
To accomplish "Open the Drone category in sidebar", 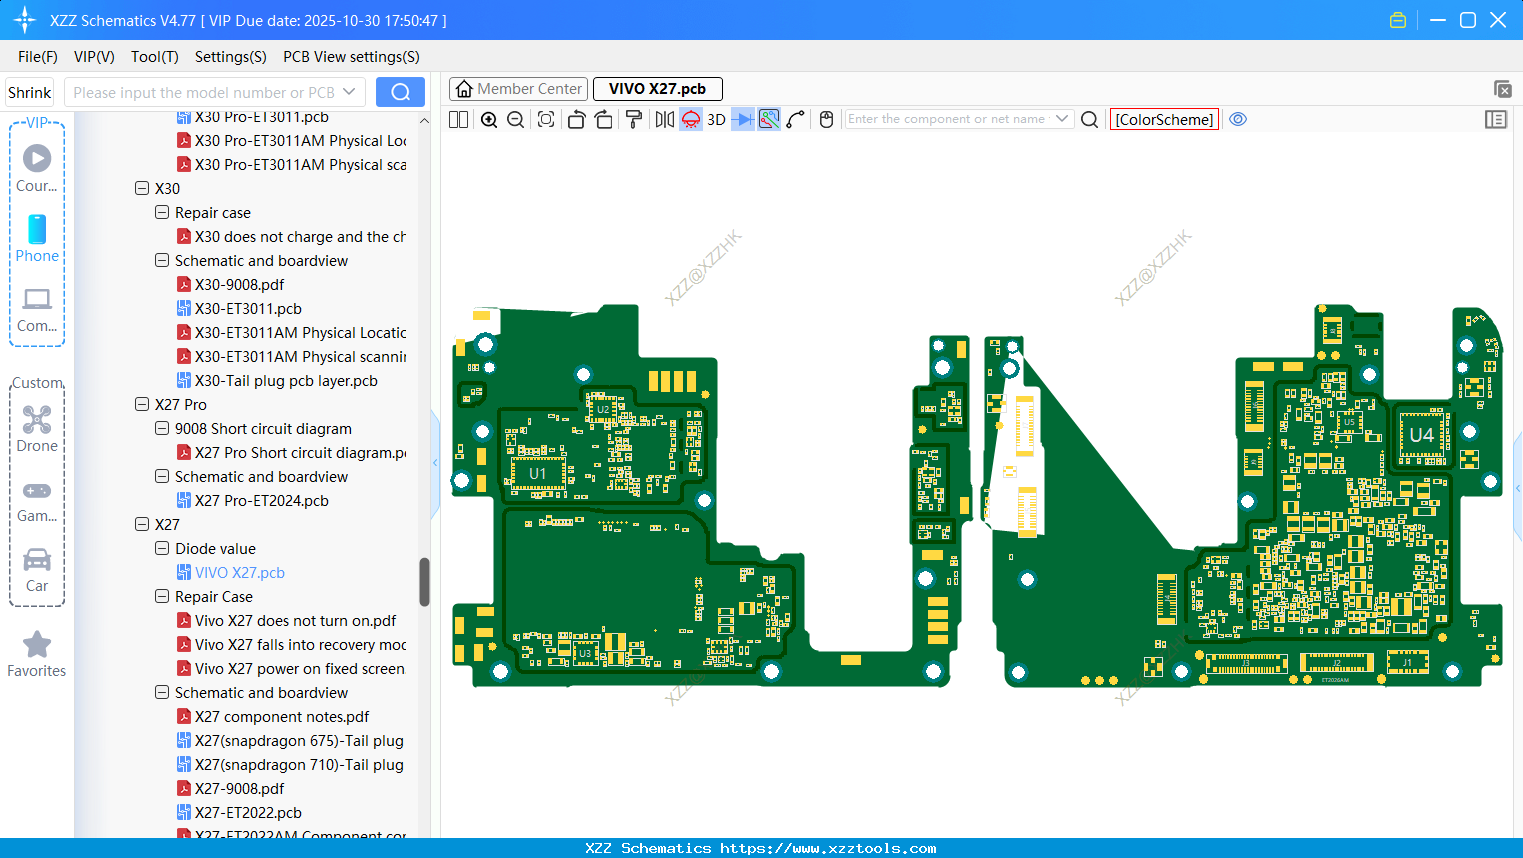I will coord(37,429).
